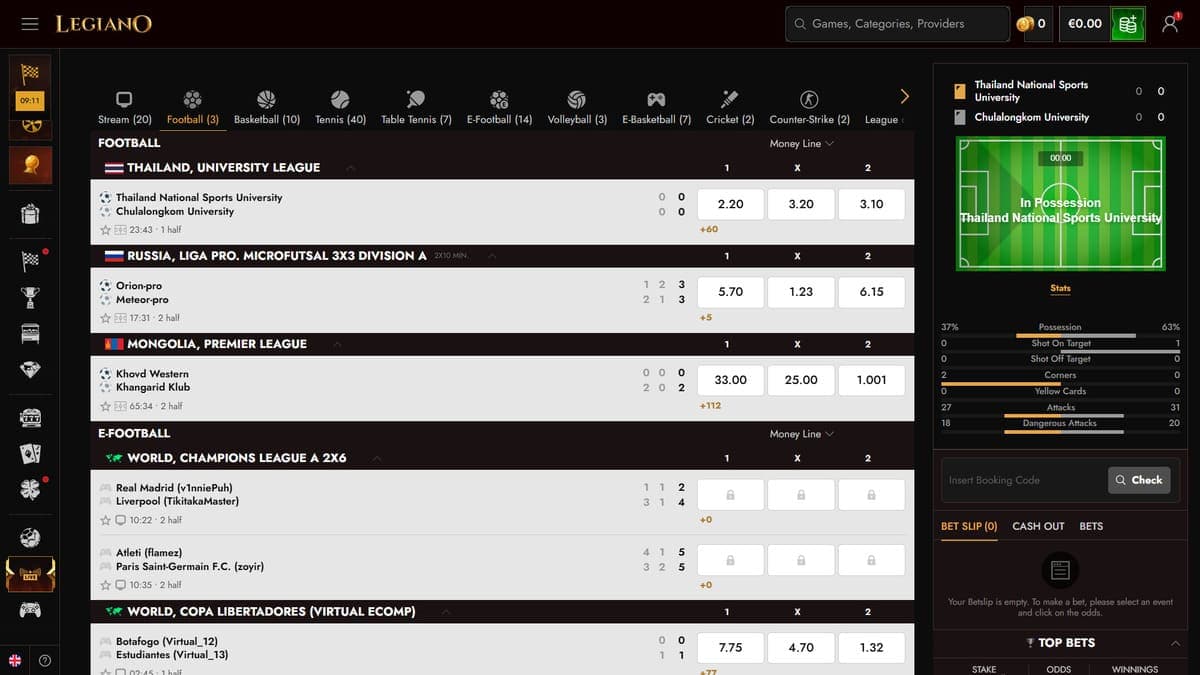
Task: Open the slot machine 777 sidebar icon
Action: (31, 418)
